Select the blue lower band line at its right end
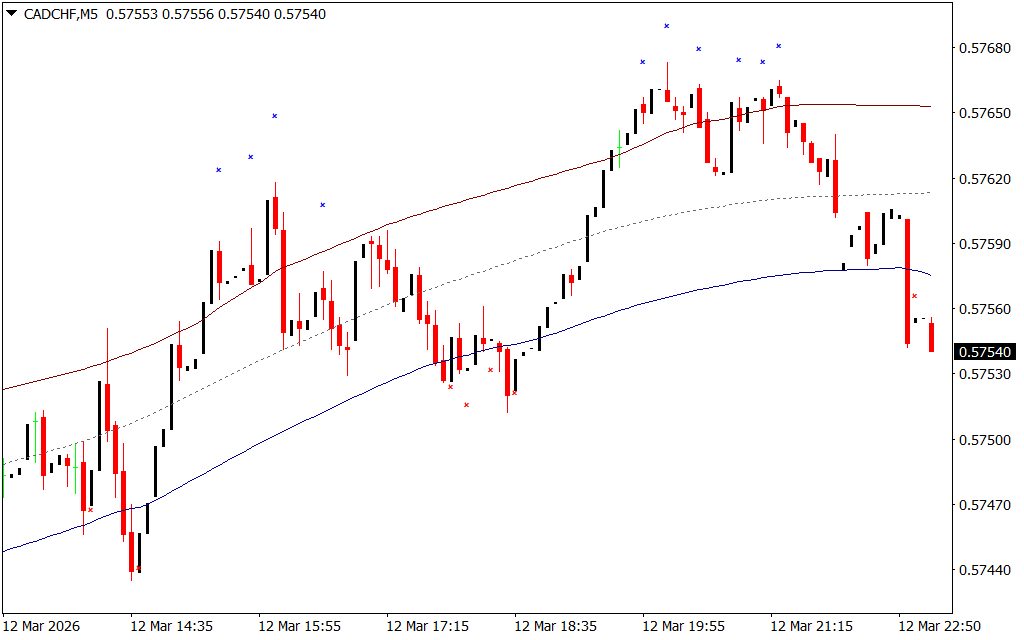The image size is (1024, 640). pos(928,274)
